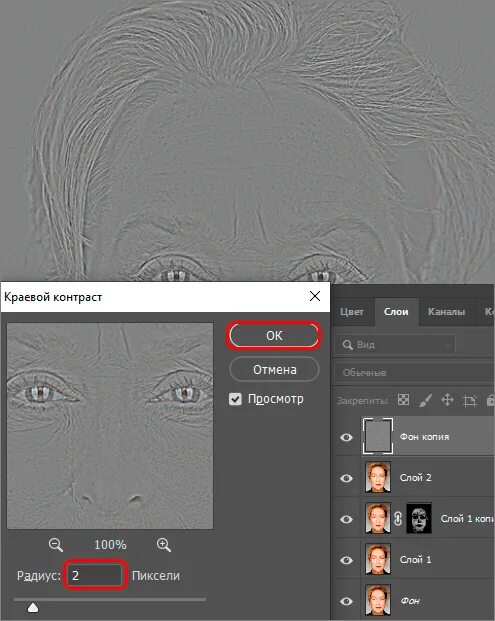Select the Фон копия layer thumbnail
Image resolution: width=495 pixels, height=621 pixels.
[378, 436]
